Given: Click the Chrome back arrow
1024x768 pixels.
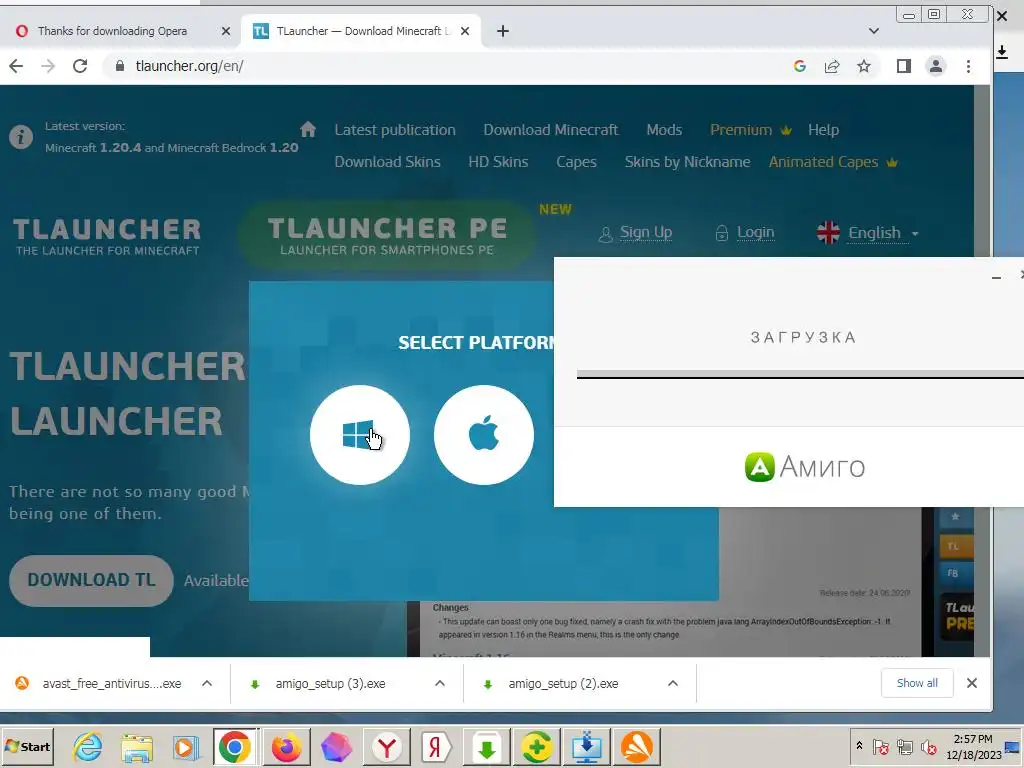Looking at the screenshot, I should pos(16,66).
